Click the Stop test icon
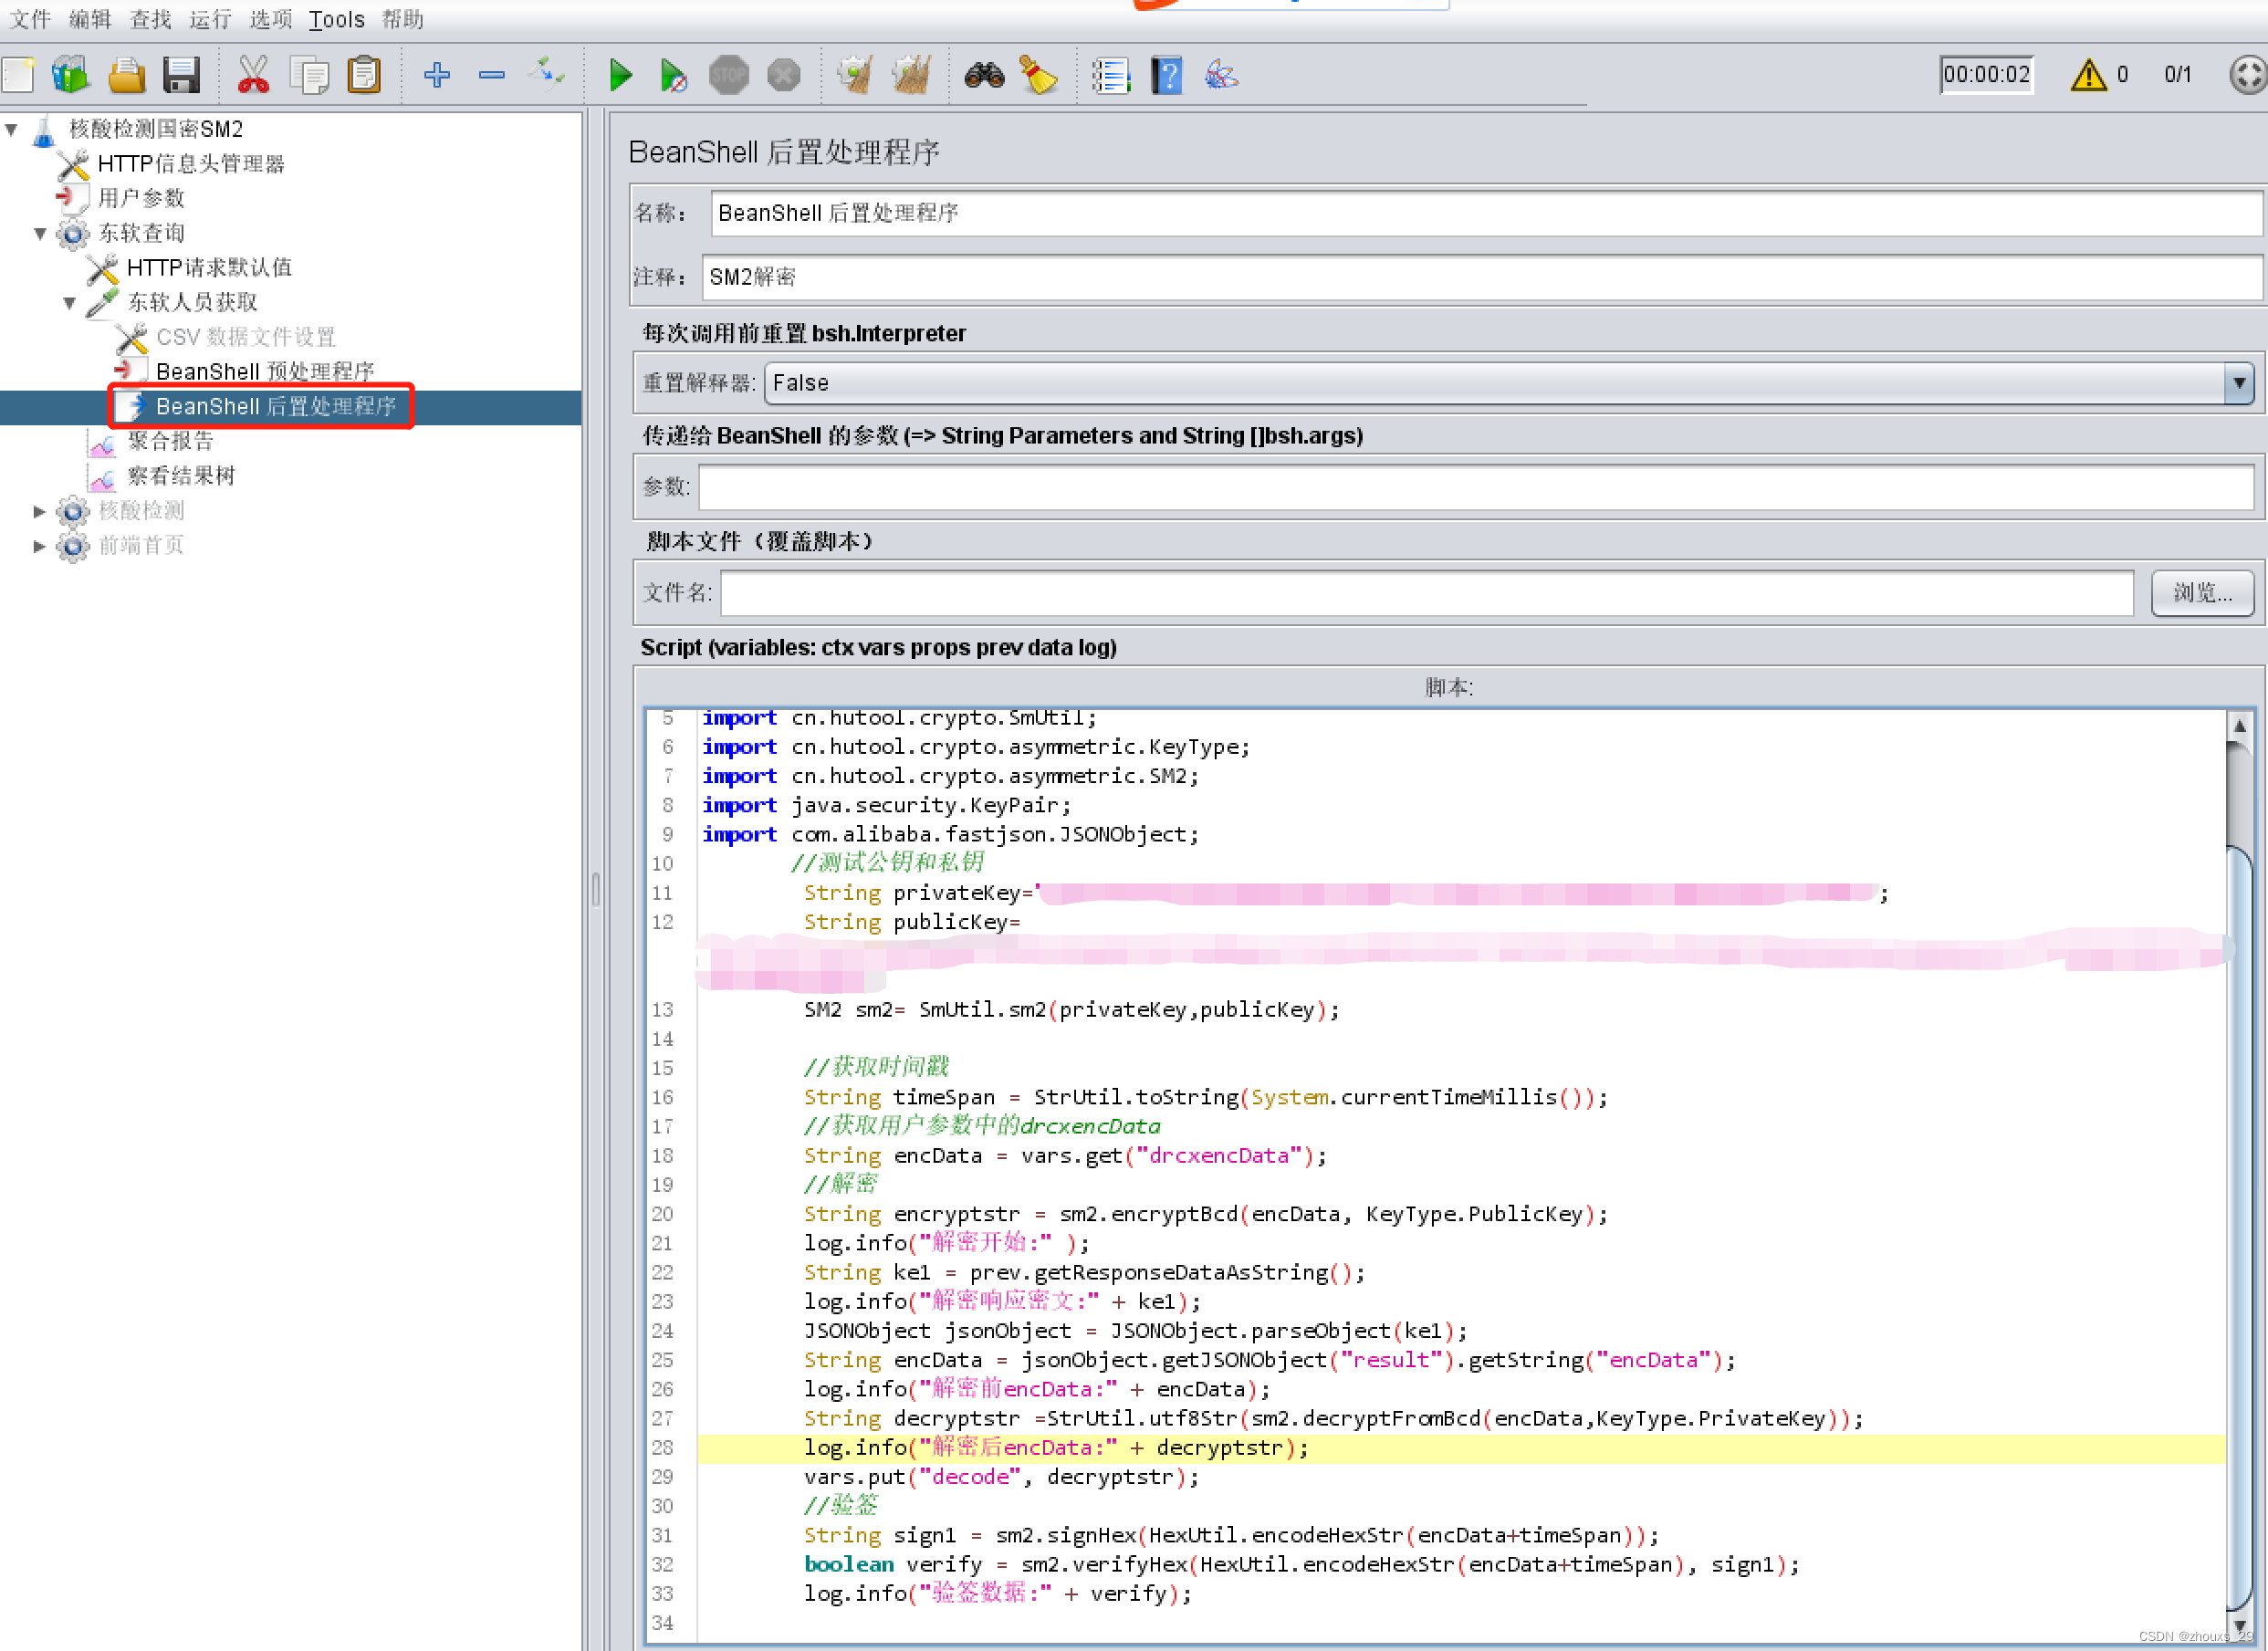2268x1651 pixels. point(728,75)
